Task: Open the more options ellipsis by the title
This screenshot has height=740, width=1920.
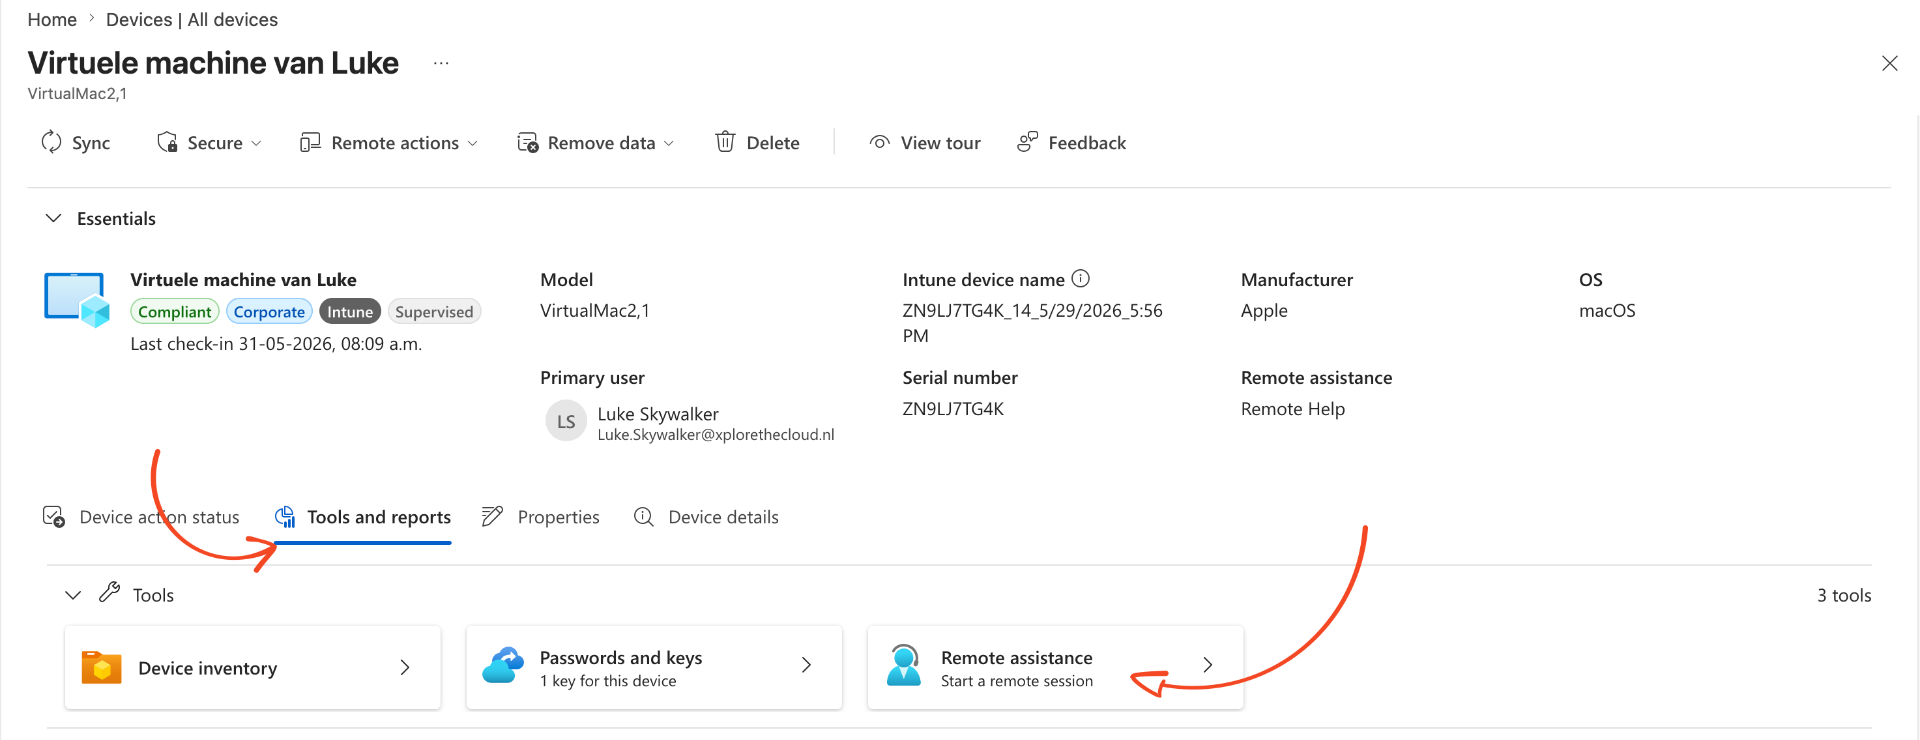Action: coord(441,63)
